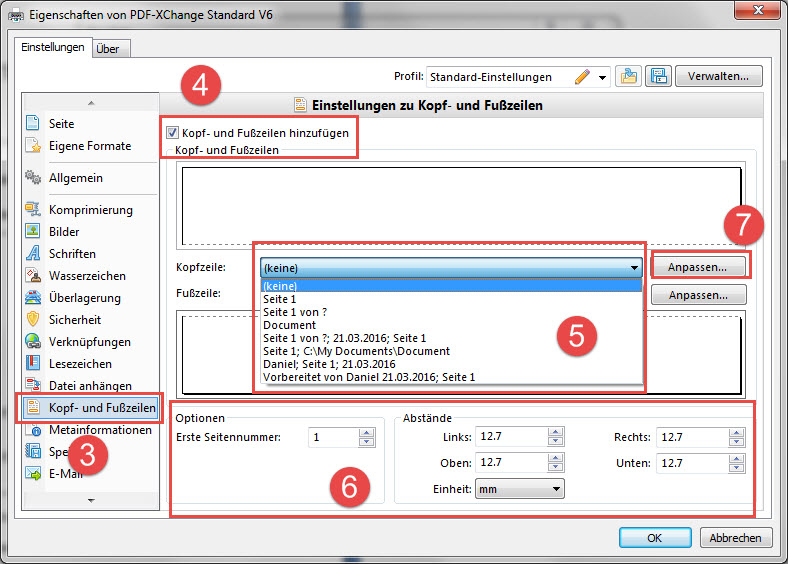Open the Wasserzeichen settings category
Image resolution: width=788 pixels, height=564 pixels.
[87, 276]
